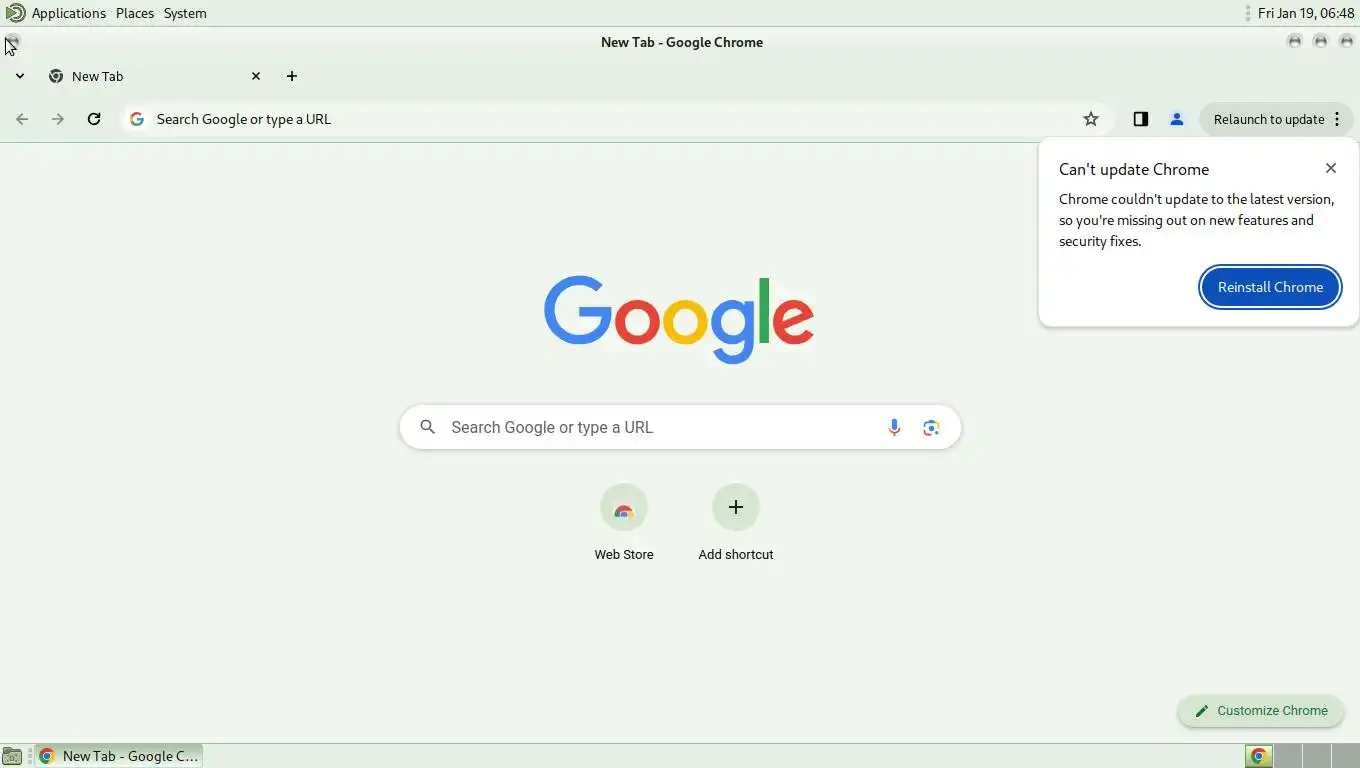Screen dimensions: 1360x768
Task: Open a new tab with plus button
Action: pyautogui.click(x=292, y=76)
